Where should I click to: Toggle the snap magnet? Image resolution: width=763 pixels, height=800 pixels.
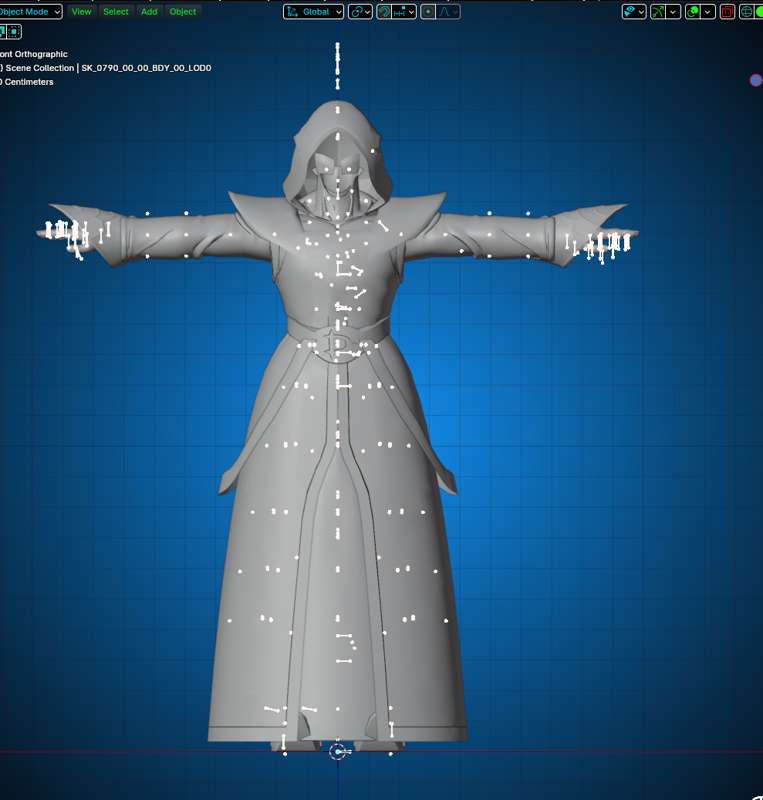(x=384, y=12)
